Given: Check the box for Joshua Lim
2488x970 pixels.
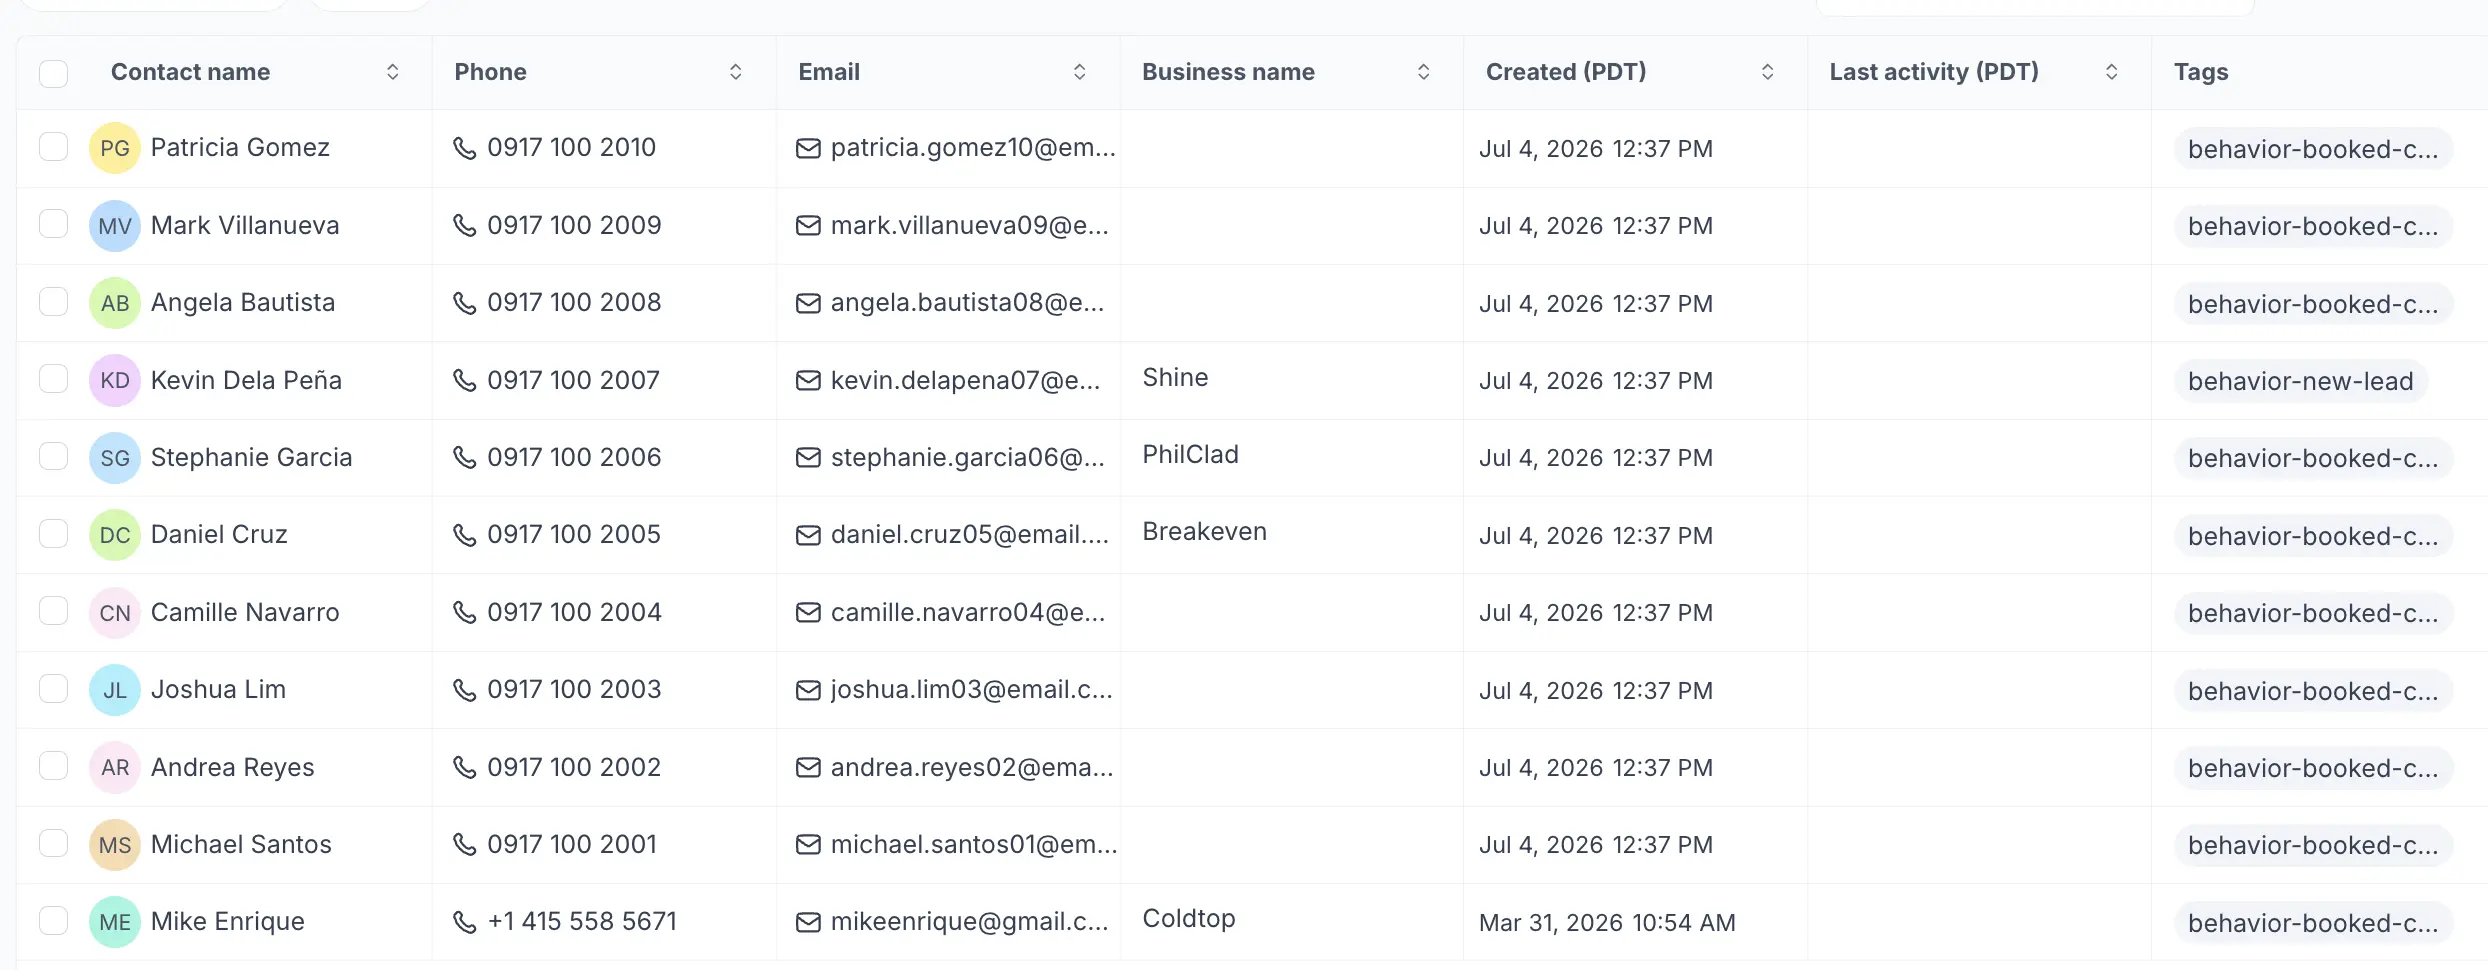Looking at the screenshot, I should pyautogui.click(x=53, y=689).
